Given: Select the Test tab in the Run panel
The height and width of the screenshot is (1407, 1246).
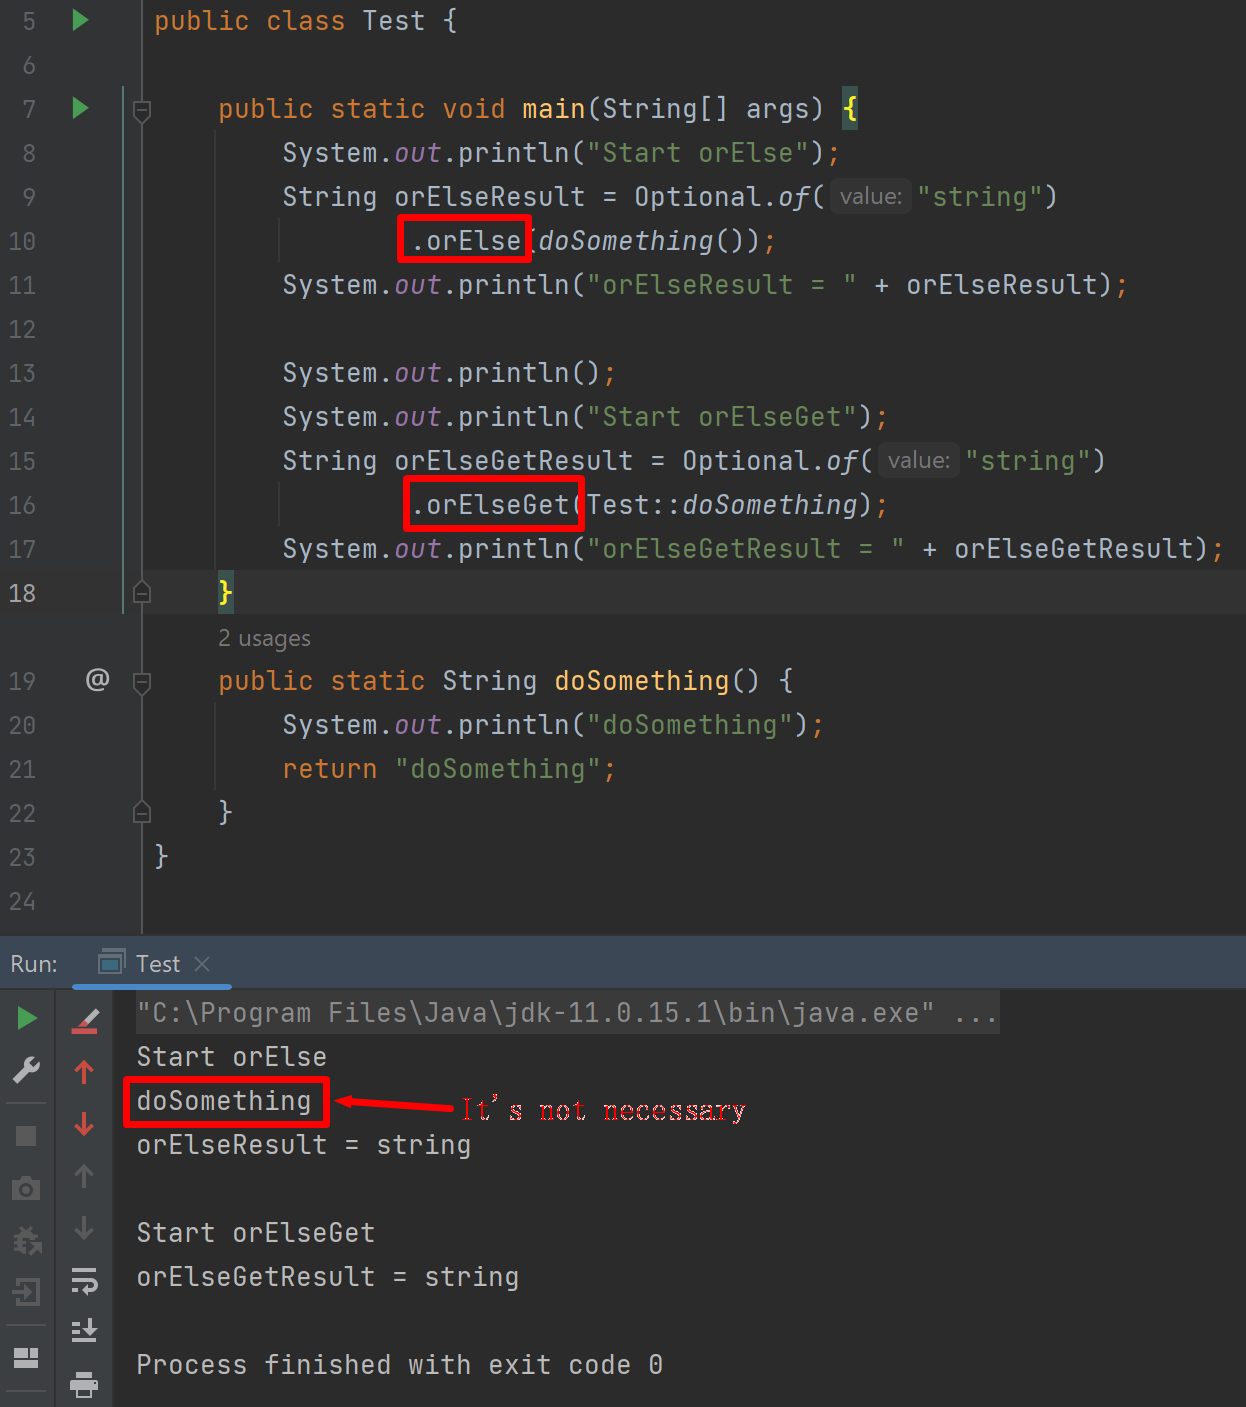Looking at the screenshot, I should click(x=154, y=964).
